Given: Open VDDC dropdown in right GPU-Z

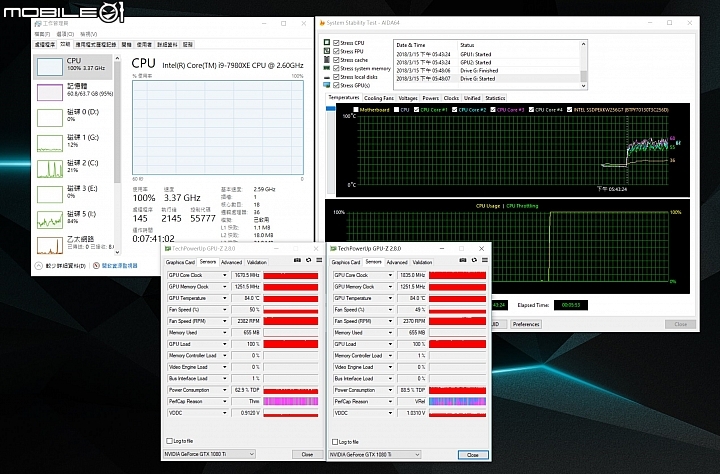Looking at the screenshot, I should [390, 413].
